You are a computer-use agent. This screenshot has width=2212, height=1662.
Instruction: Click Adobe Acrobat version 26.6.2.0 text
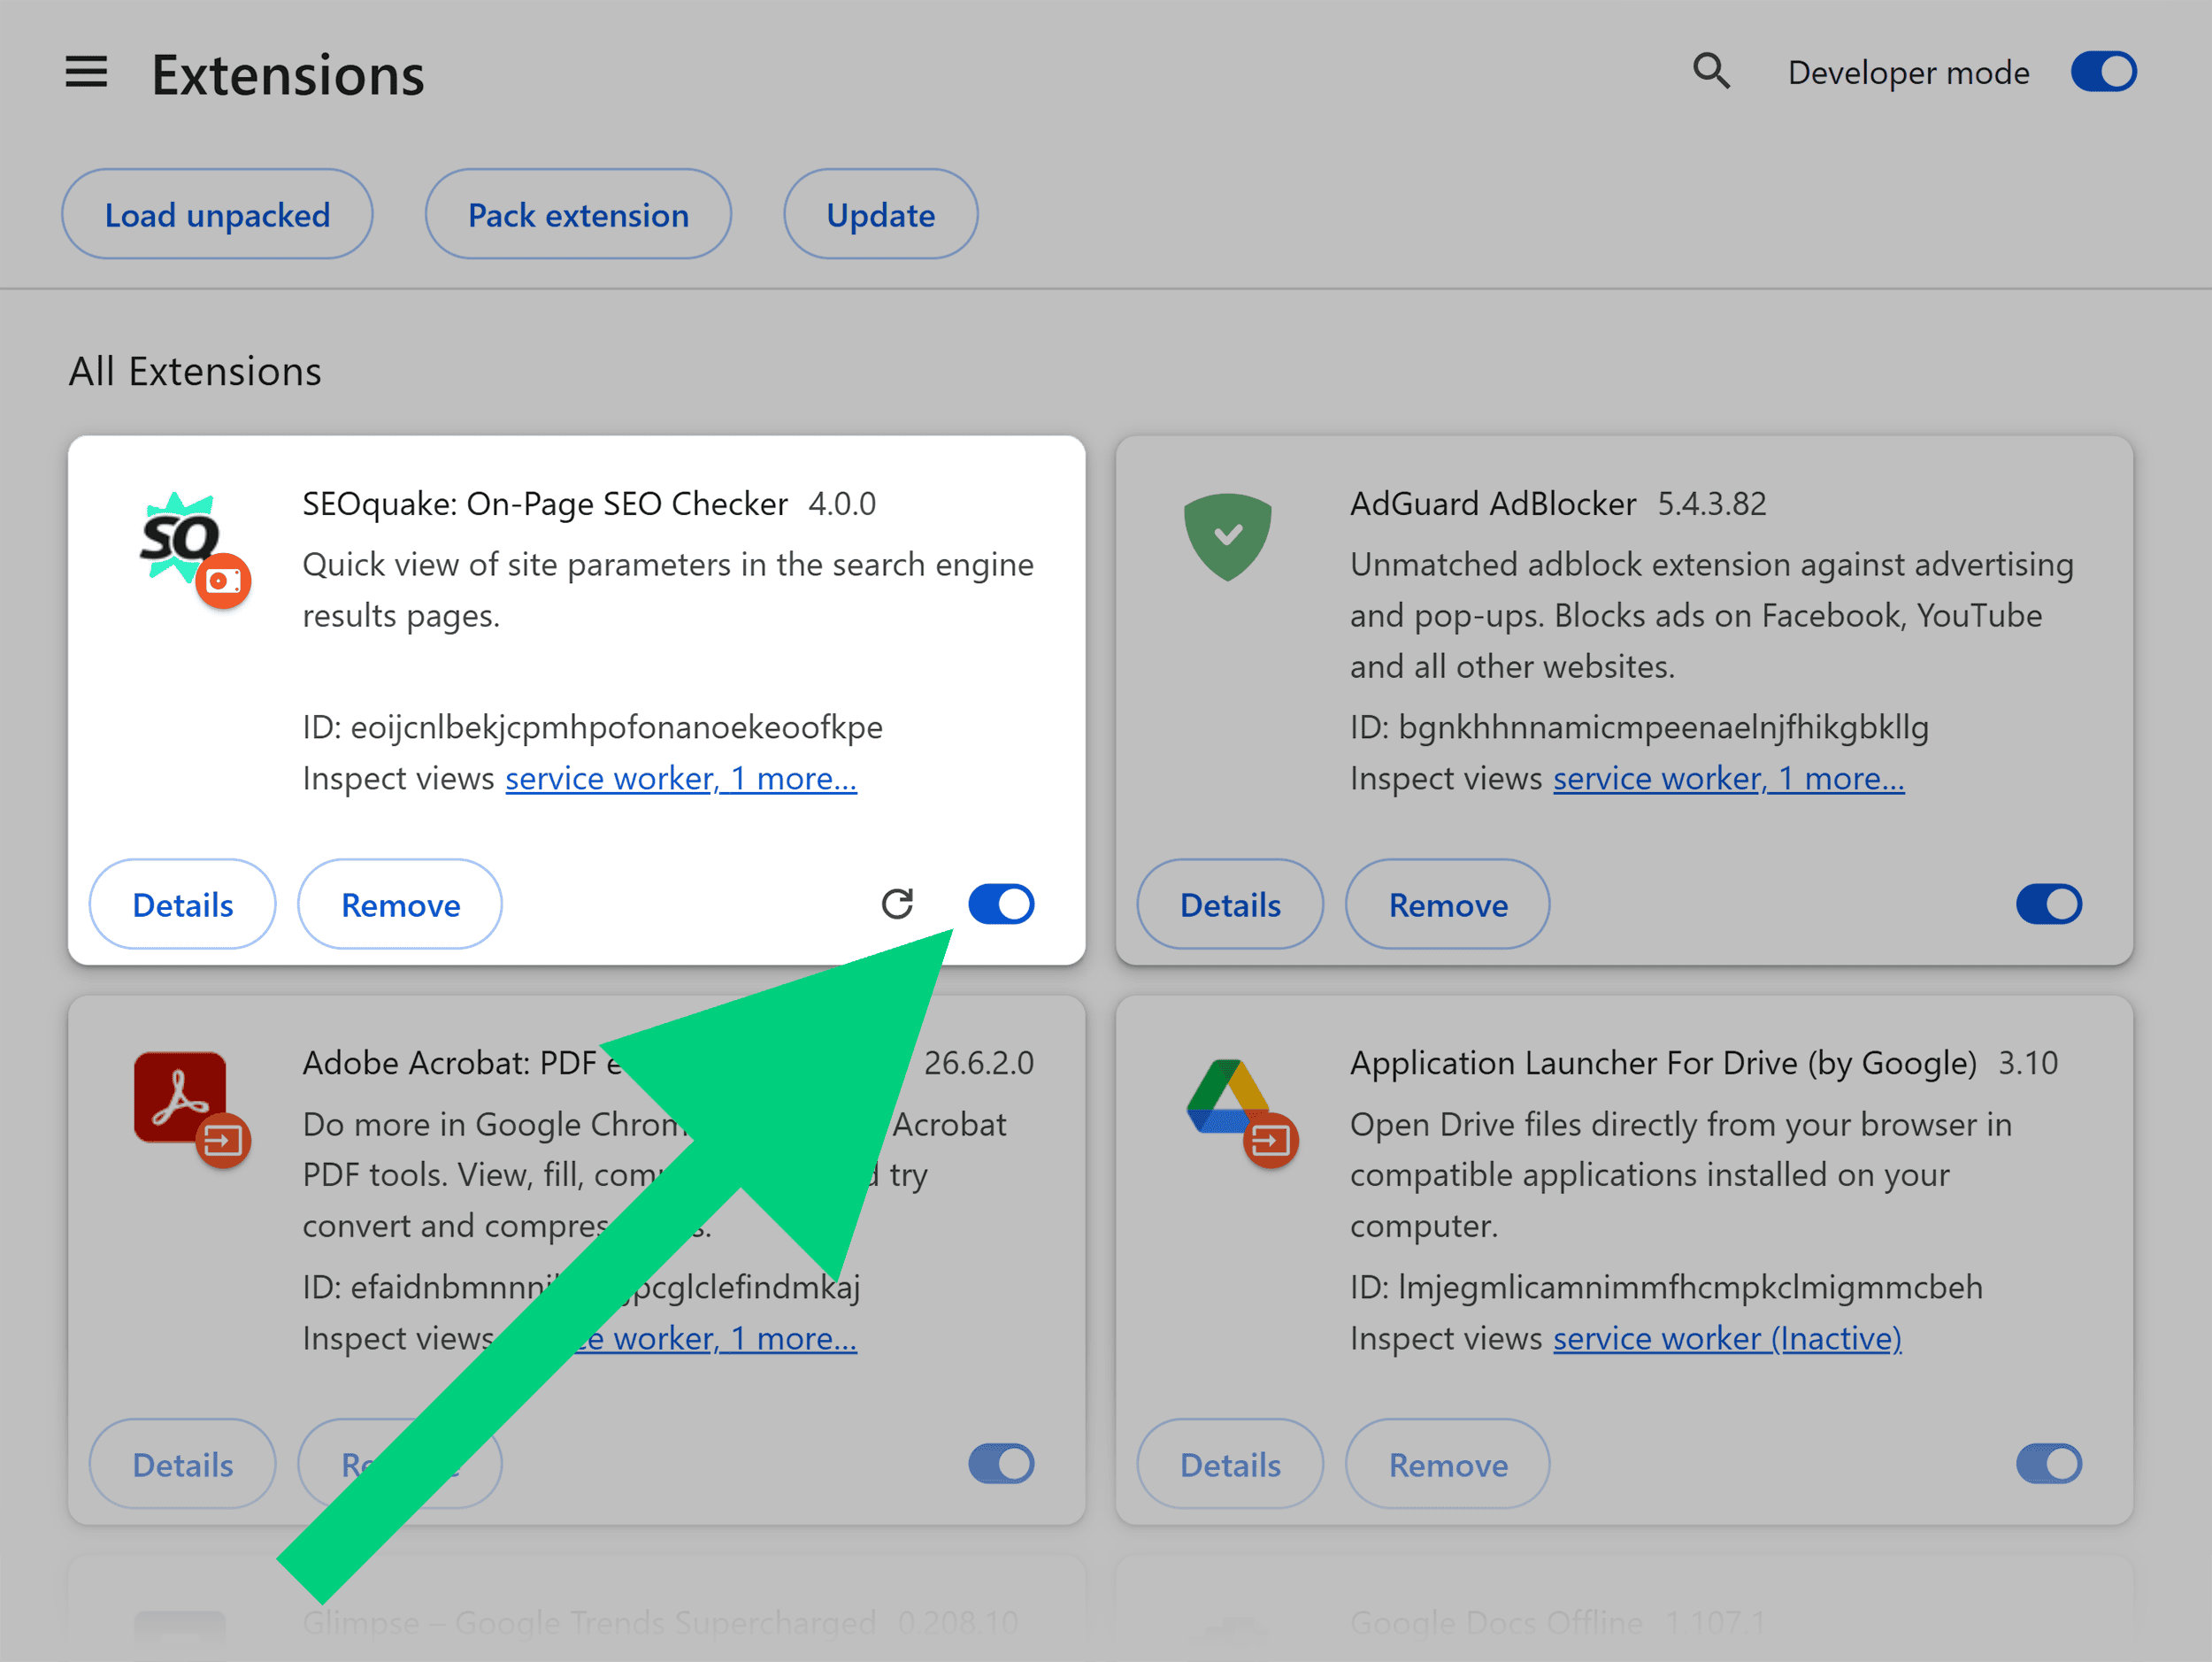click(x=979, y=1062)
